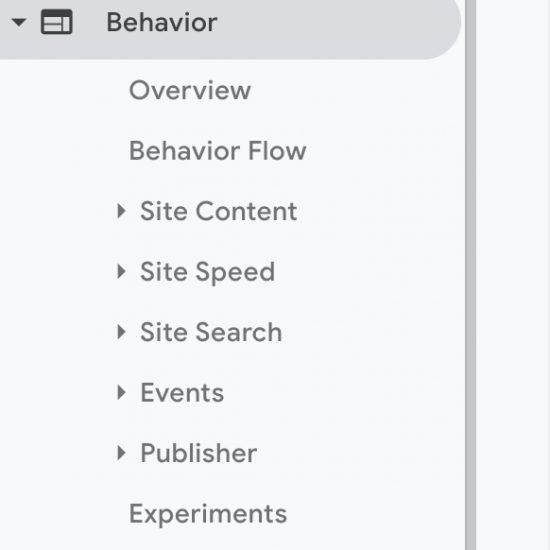The height and width of the screenshot is (550, 550).
Task: Select the Site Speed item
Action: (x=207, y=272)
